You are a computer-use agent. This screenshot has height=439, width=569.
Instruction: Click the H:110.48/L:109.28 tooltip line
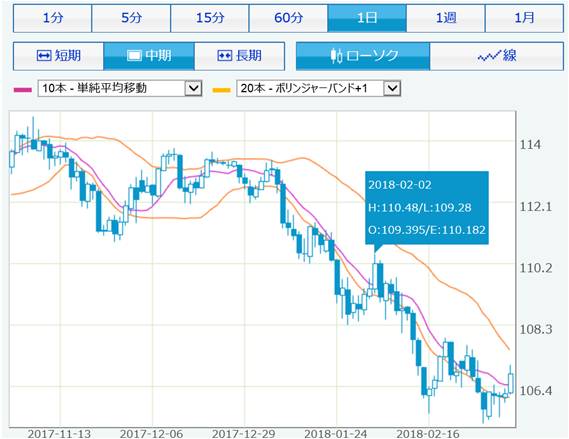pyautogui.click(x=419, y=208)
